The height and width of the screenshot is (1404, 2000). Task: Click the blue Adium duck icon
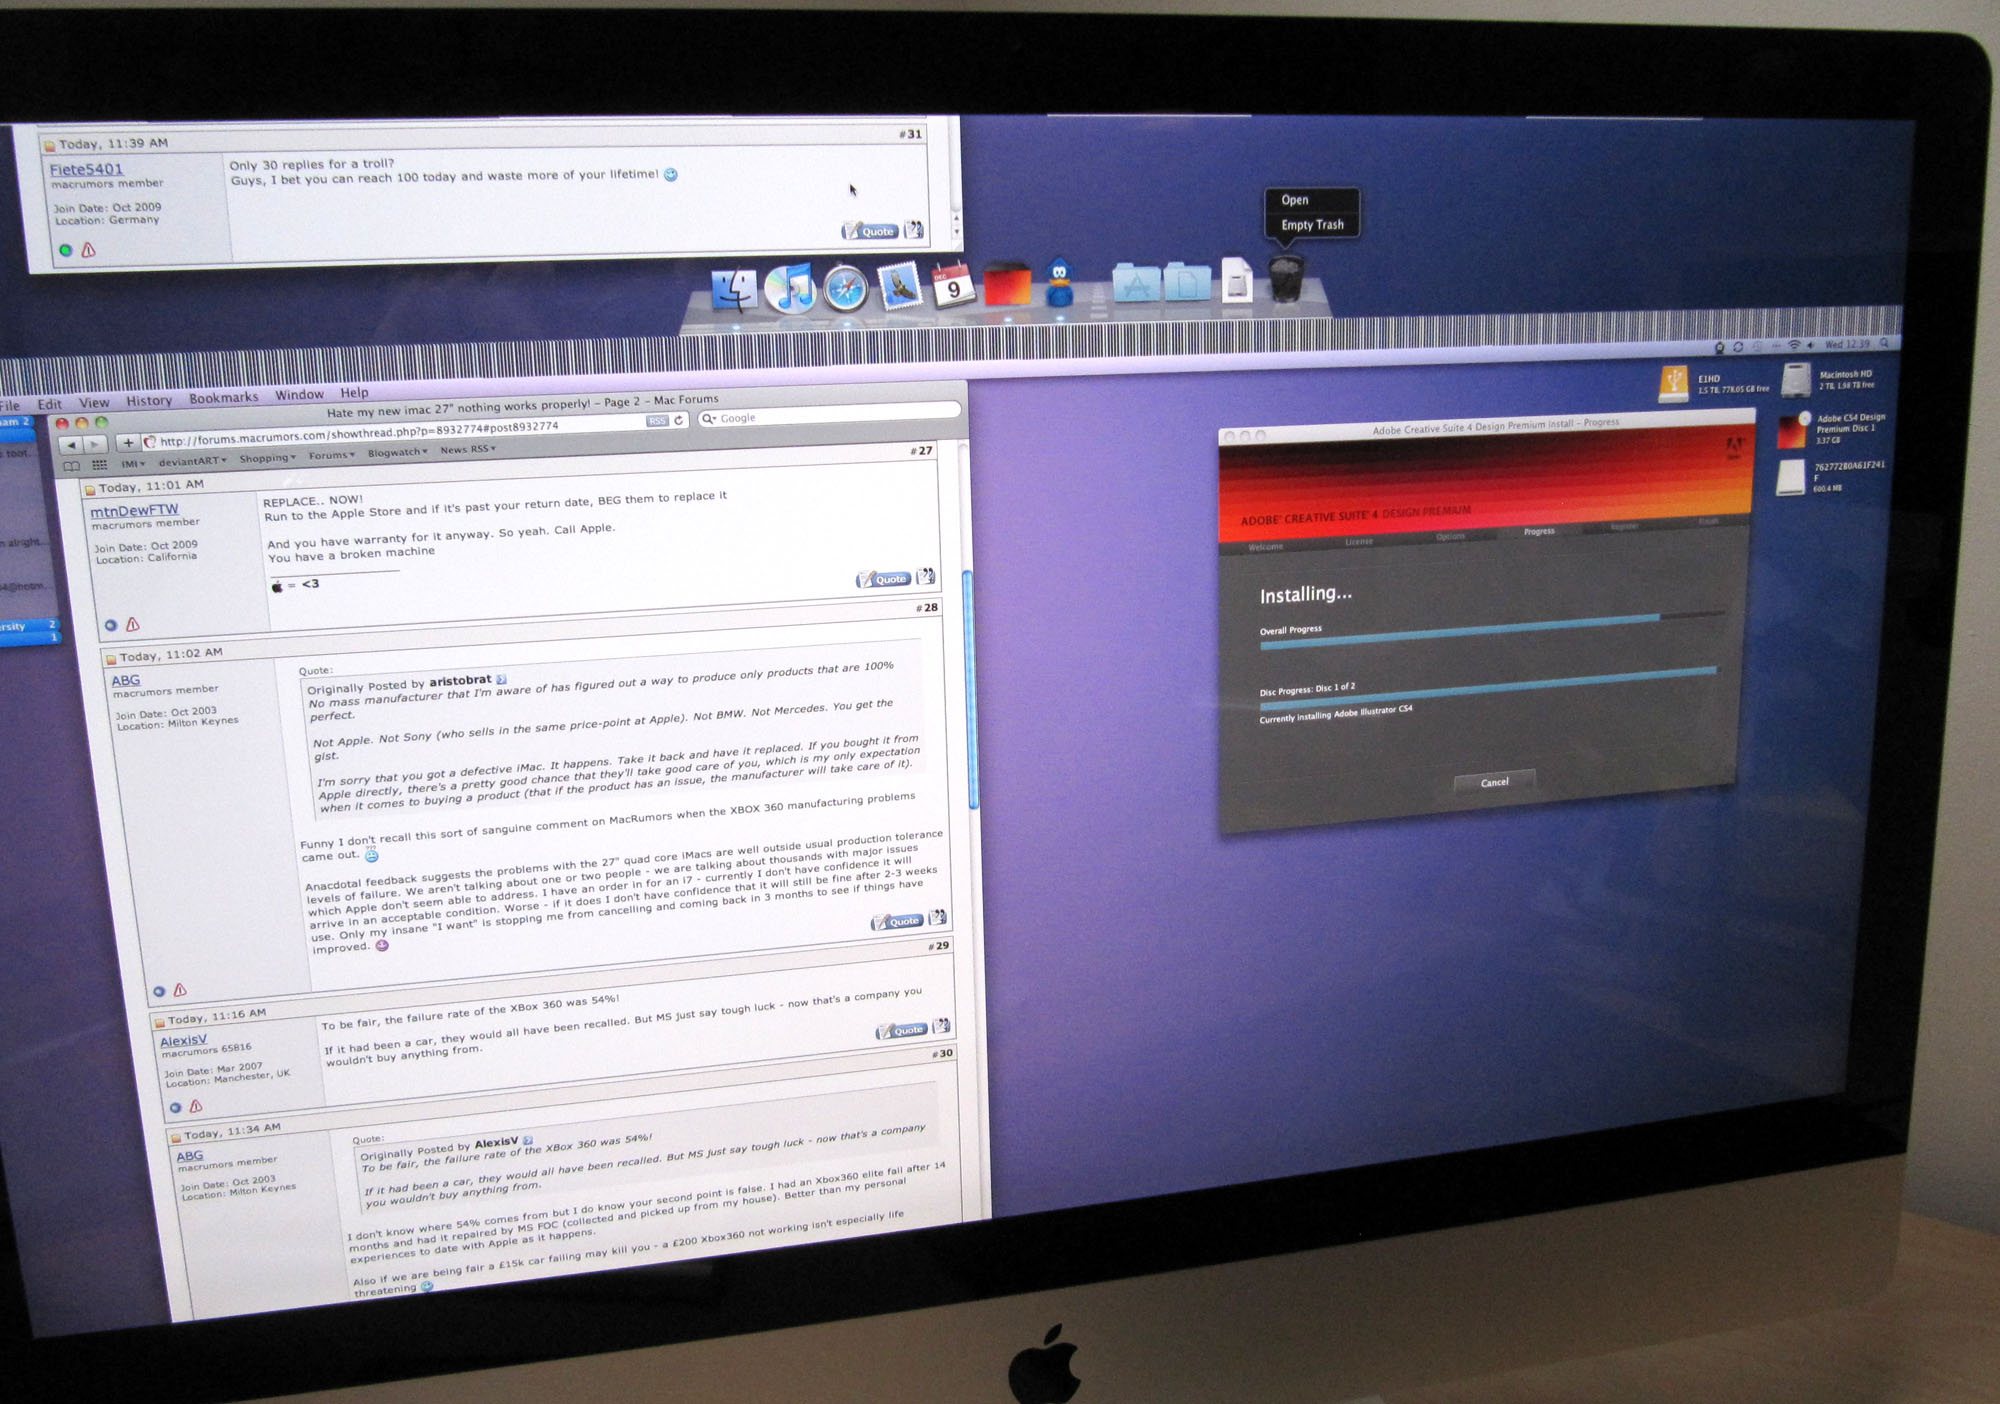pyautogui.click(x=1060, y=284)
